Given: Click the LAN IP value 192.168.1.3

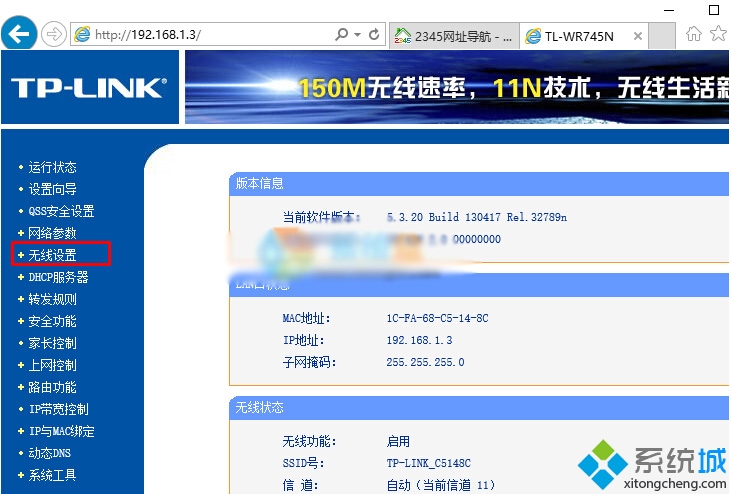Looking at the screenshot, I should (419, 340).
